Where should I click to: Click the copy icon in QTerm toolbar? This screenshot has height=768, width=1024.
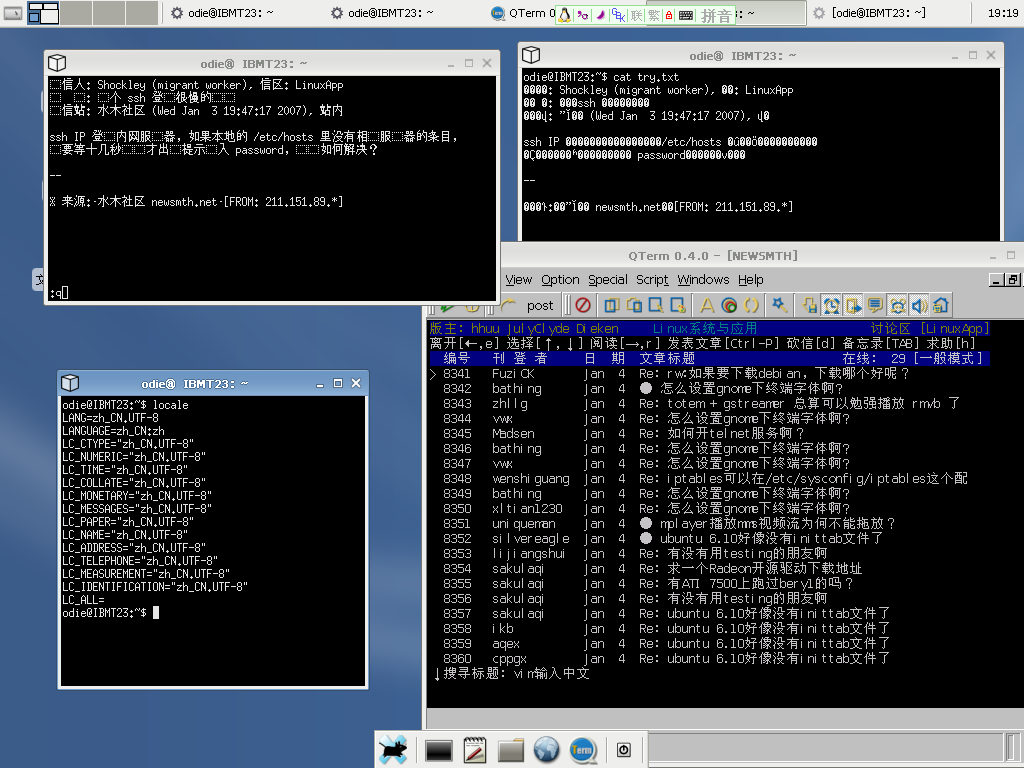point(612,305)
